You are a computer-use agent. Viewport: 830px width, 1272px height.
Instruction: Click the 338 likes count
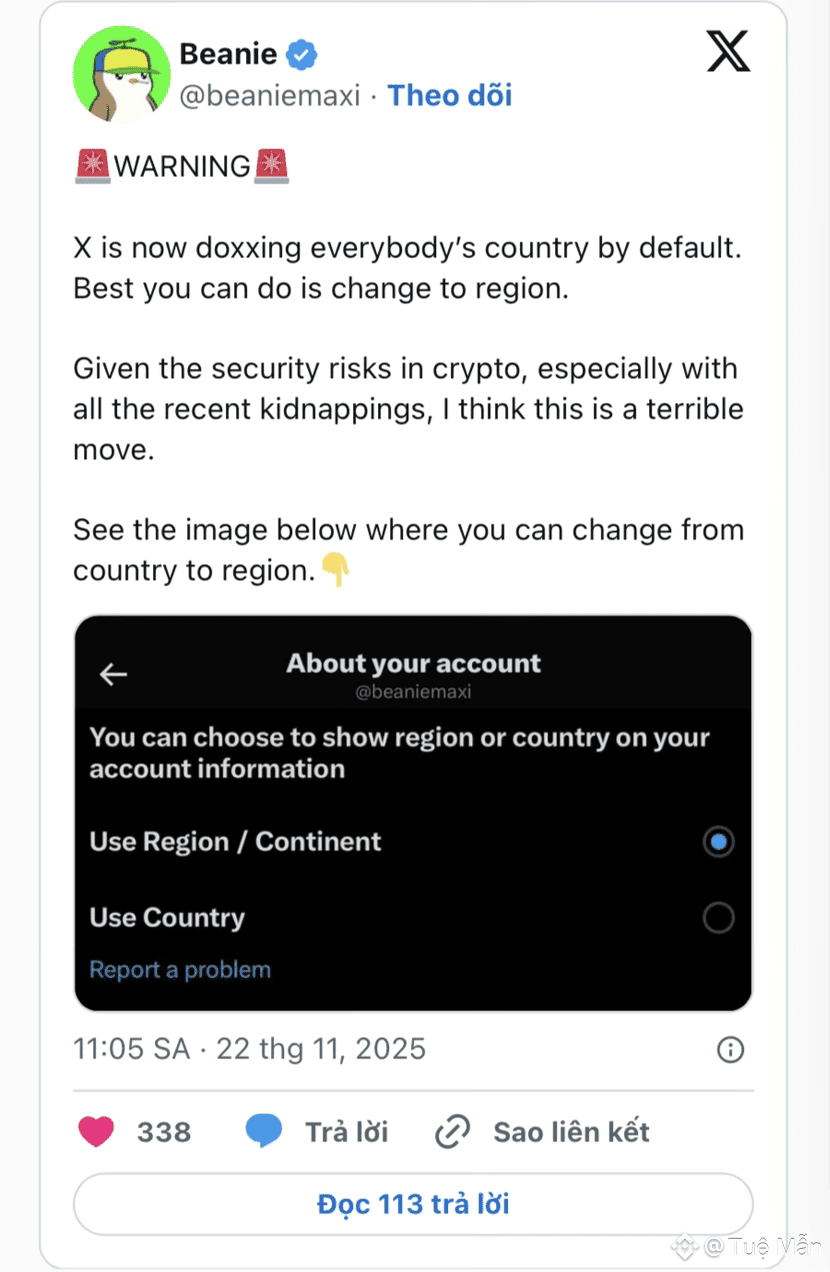[x=164, y=1132]
